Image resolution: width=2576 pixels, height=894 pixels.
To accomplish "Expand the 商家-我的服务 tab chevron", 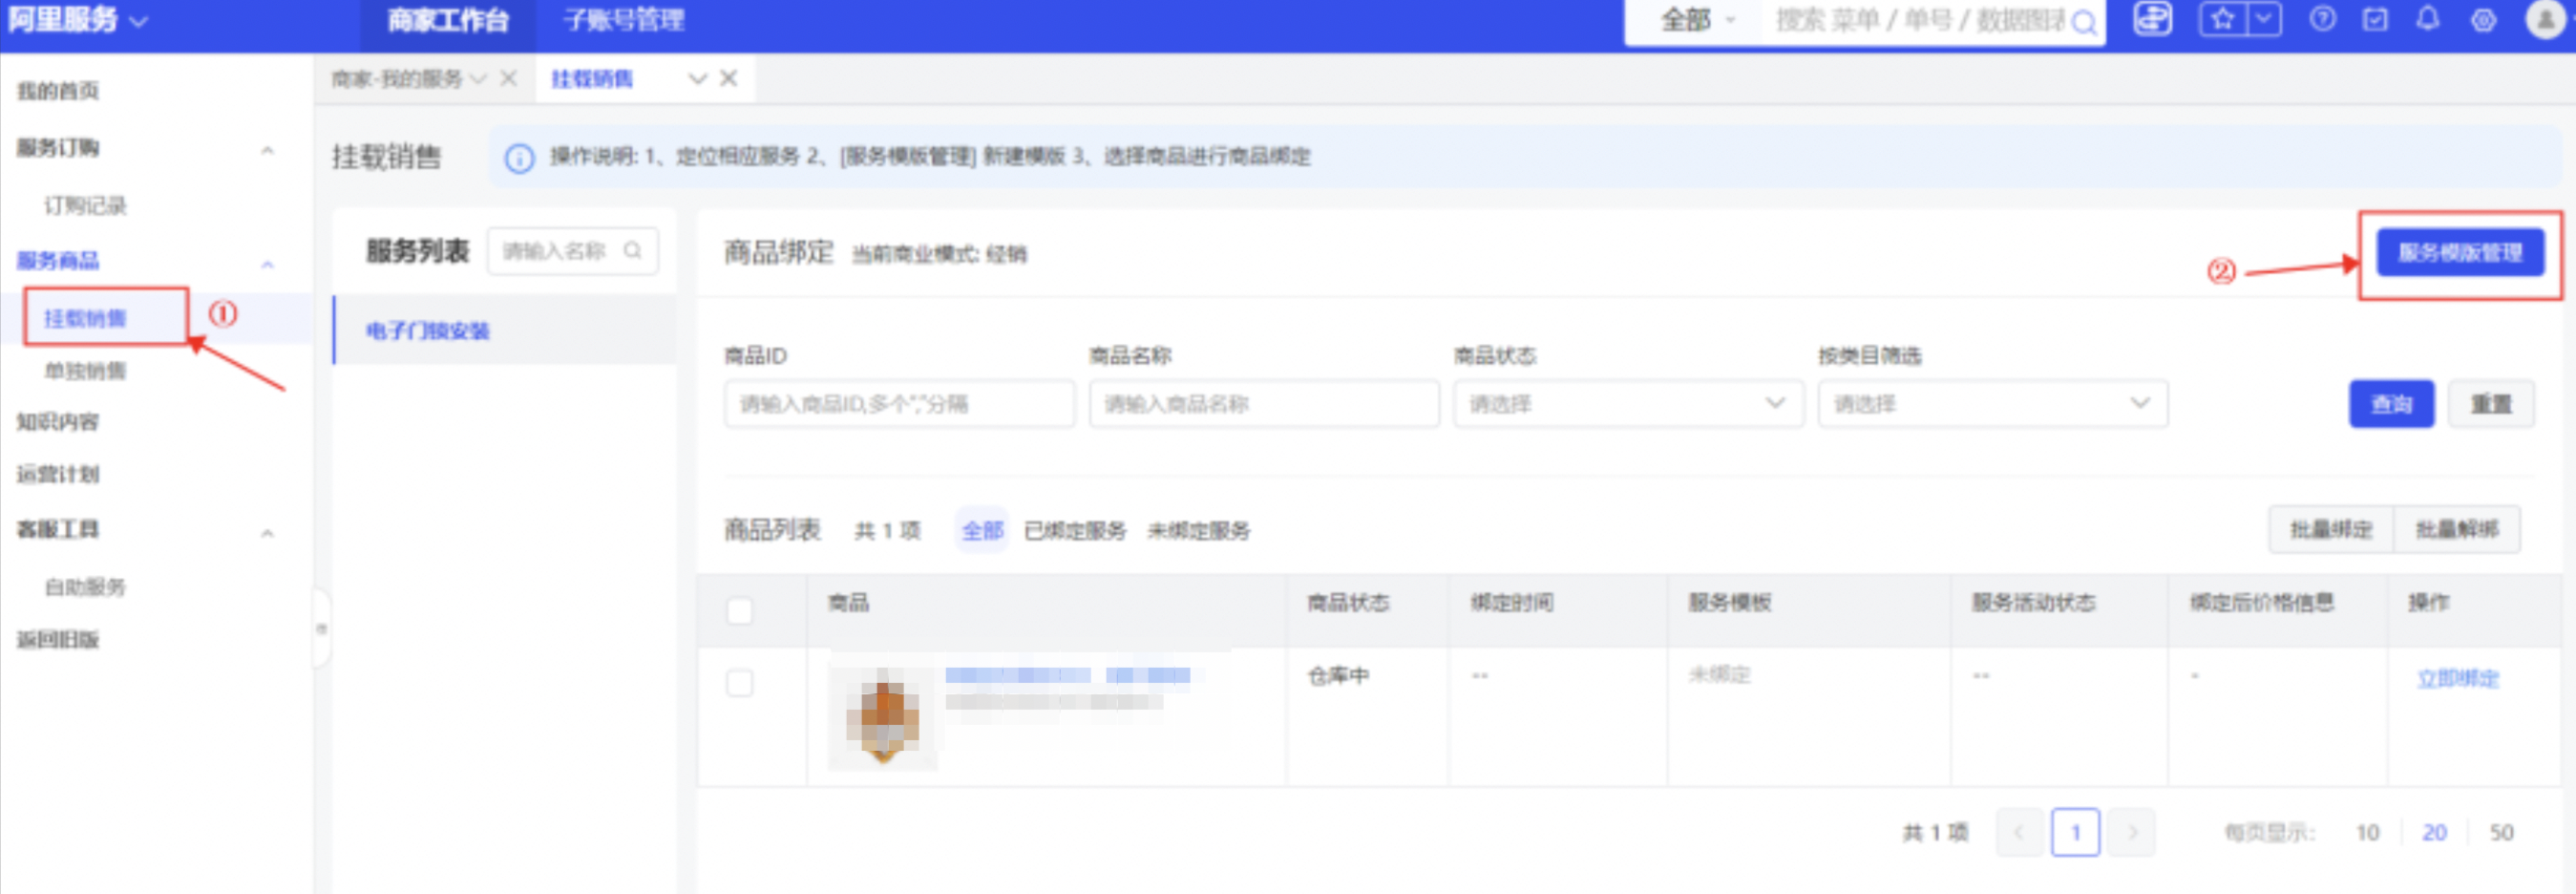I will coord(478,79).
